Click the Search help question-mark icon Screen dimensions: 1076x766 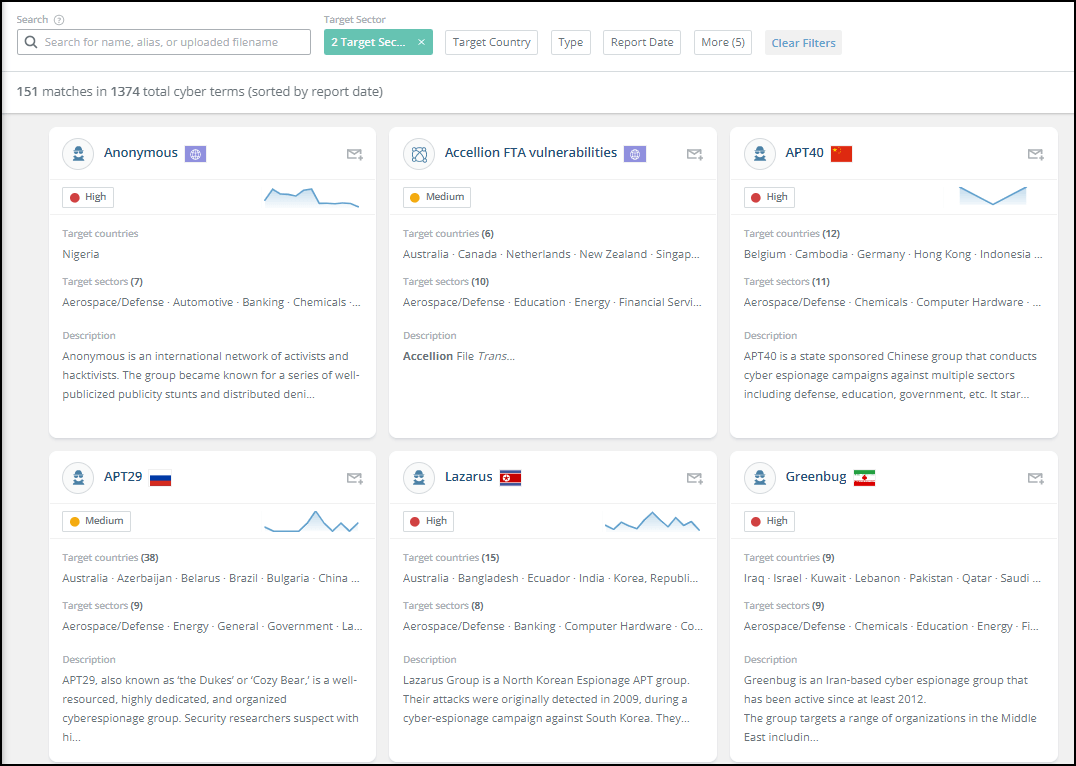point(59,20)
